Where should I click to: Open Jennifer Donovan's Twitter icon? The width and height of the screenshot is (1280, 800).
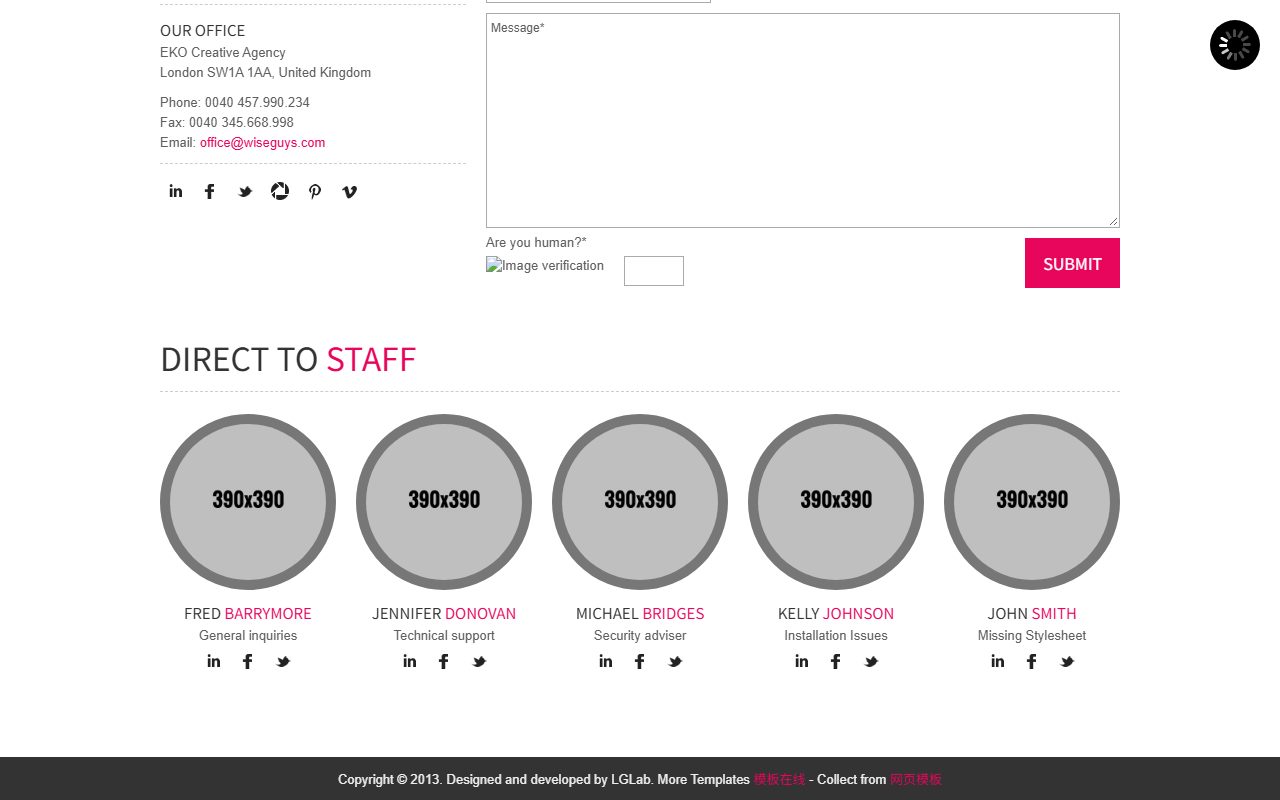(x=479, y=661)
